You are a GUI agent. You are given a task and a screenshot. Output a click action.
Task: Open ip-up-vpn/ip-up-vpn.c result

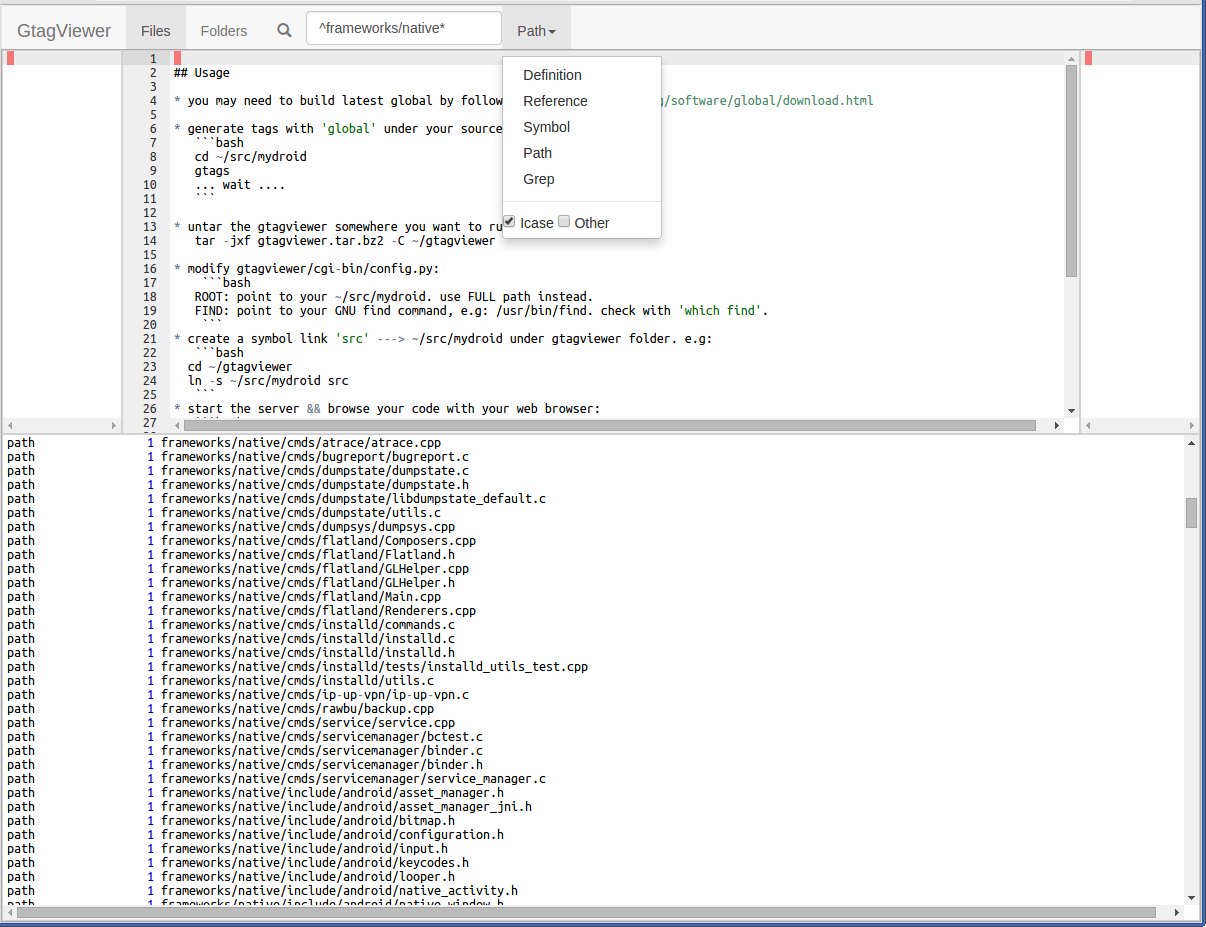click(315, 694)
